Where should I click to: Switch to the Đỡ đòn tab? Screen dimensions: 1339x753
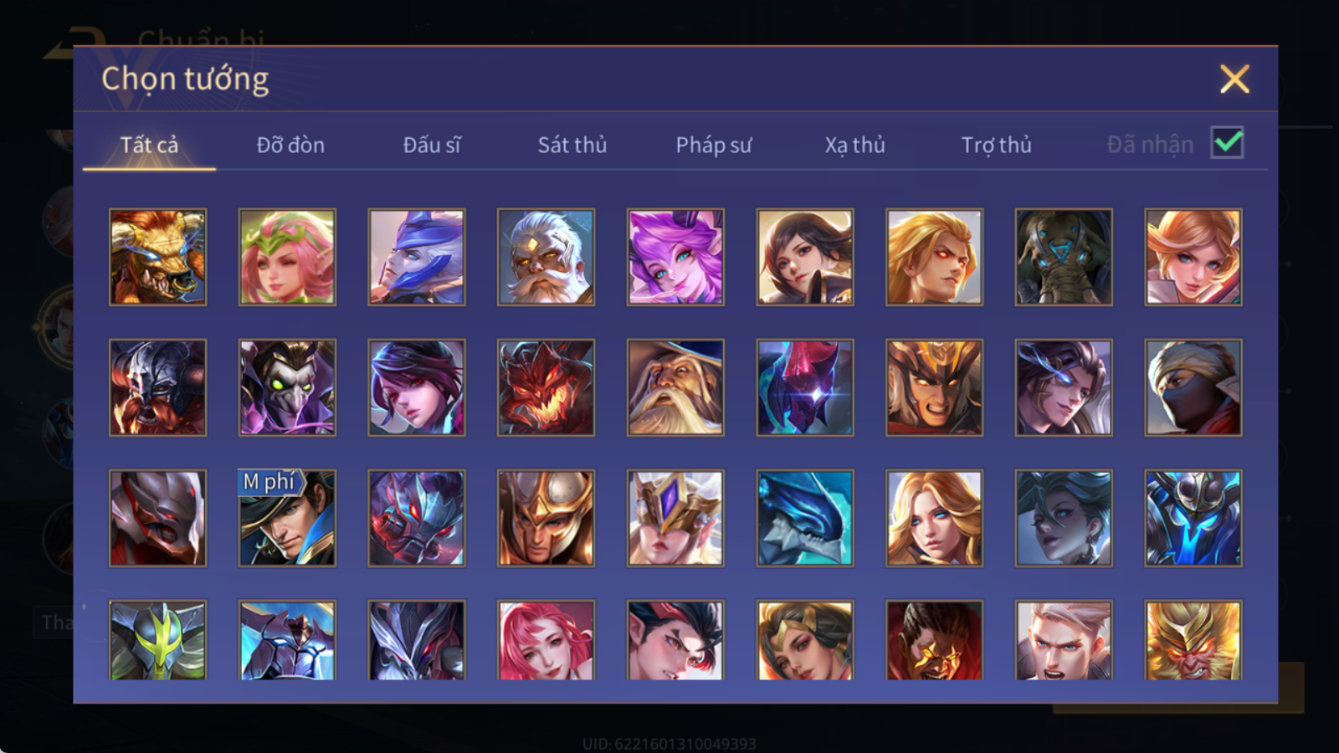290,145
